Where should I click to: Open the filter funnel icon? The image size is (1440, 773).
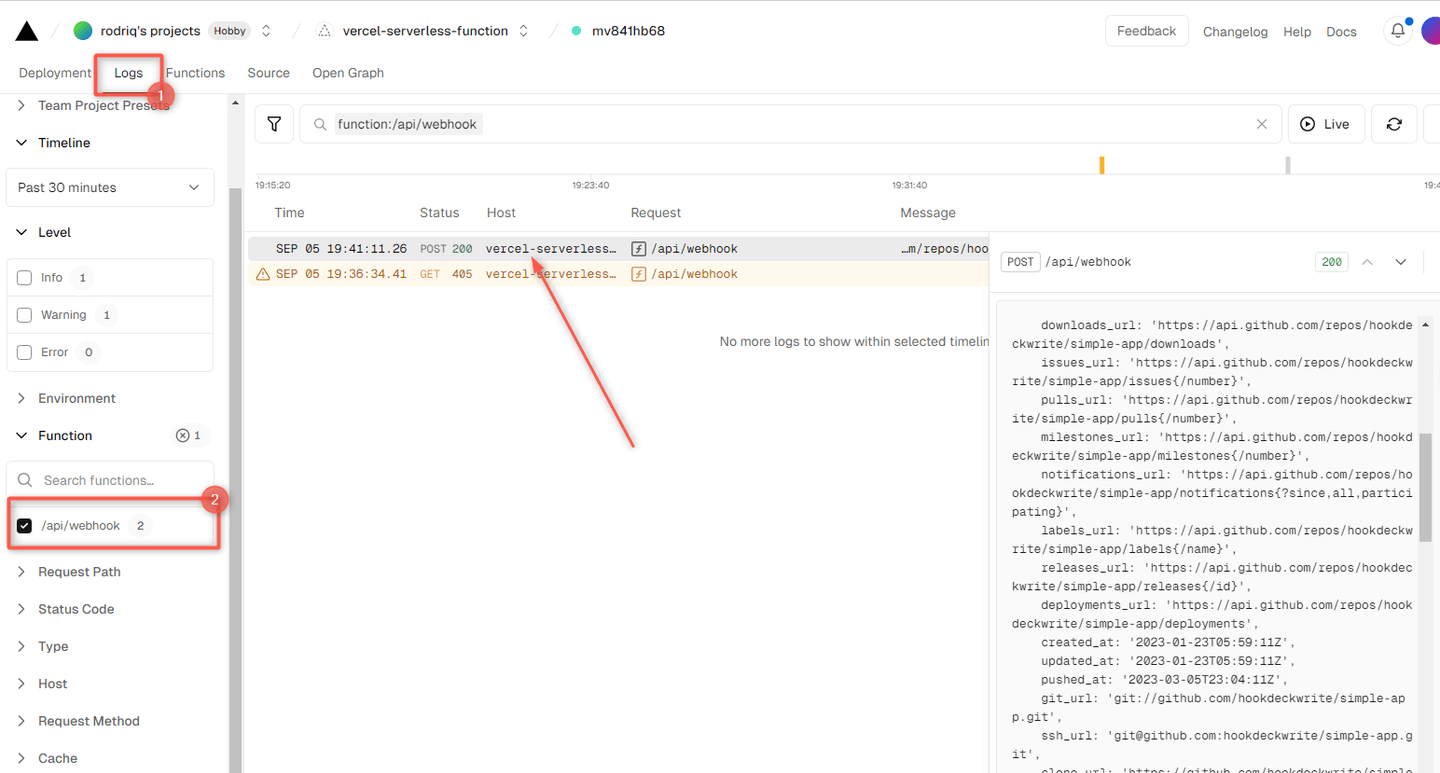[274, 124]
